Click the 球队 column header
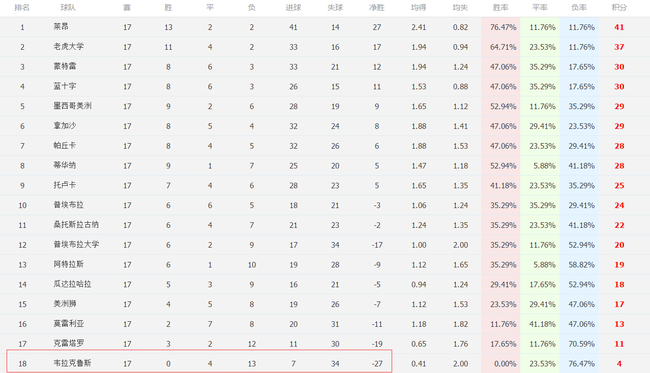 68,7
